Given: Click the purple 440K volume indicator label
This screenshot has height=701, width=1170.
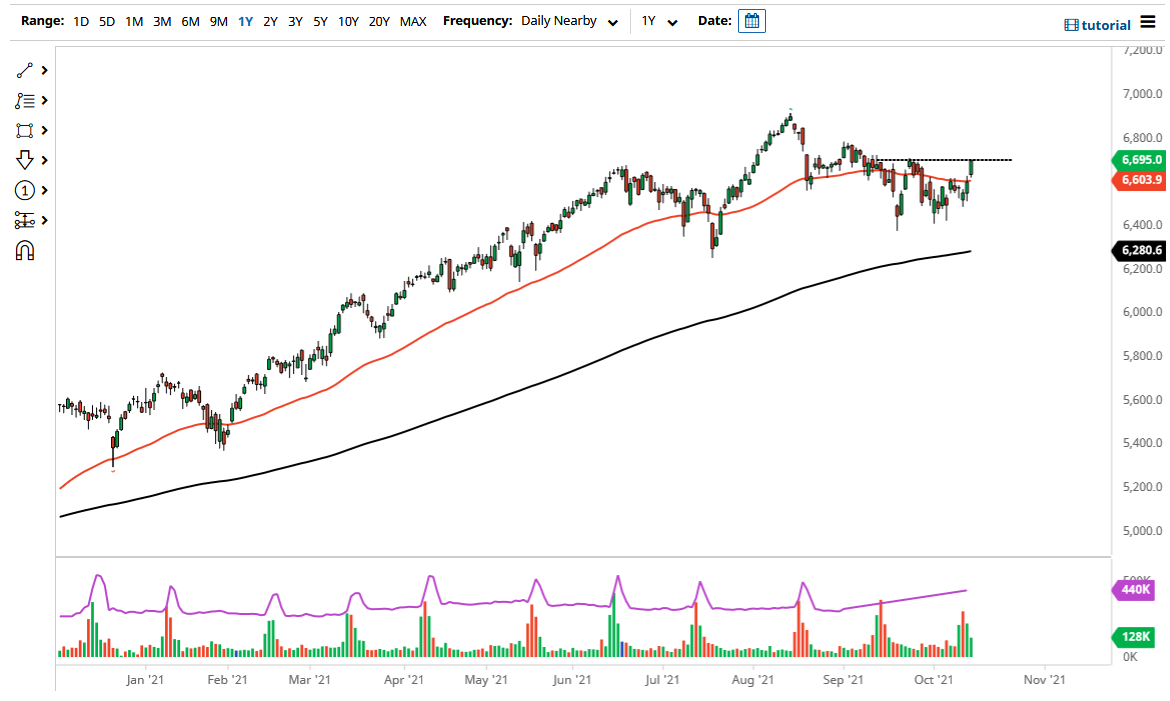Looking at the screenshot, I should tap(1136, 591).
